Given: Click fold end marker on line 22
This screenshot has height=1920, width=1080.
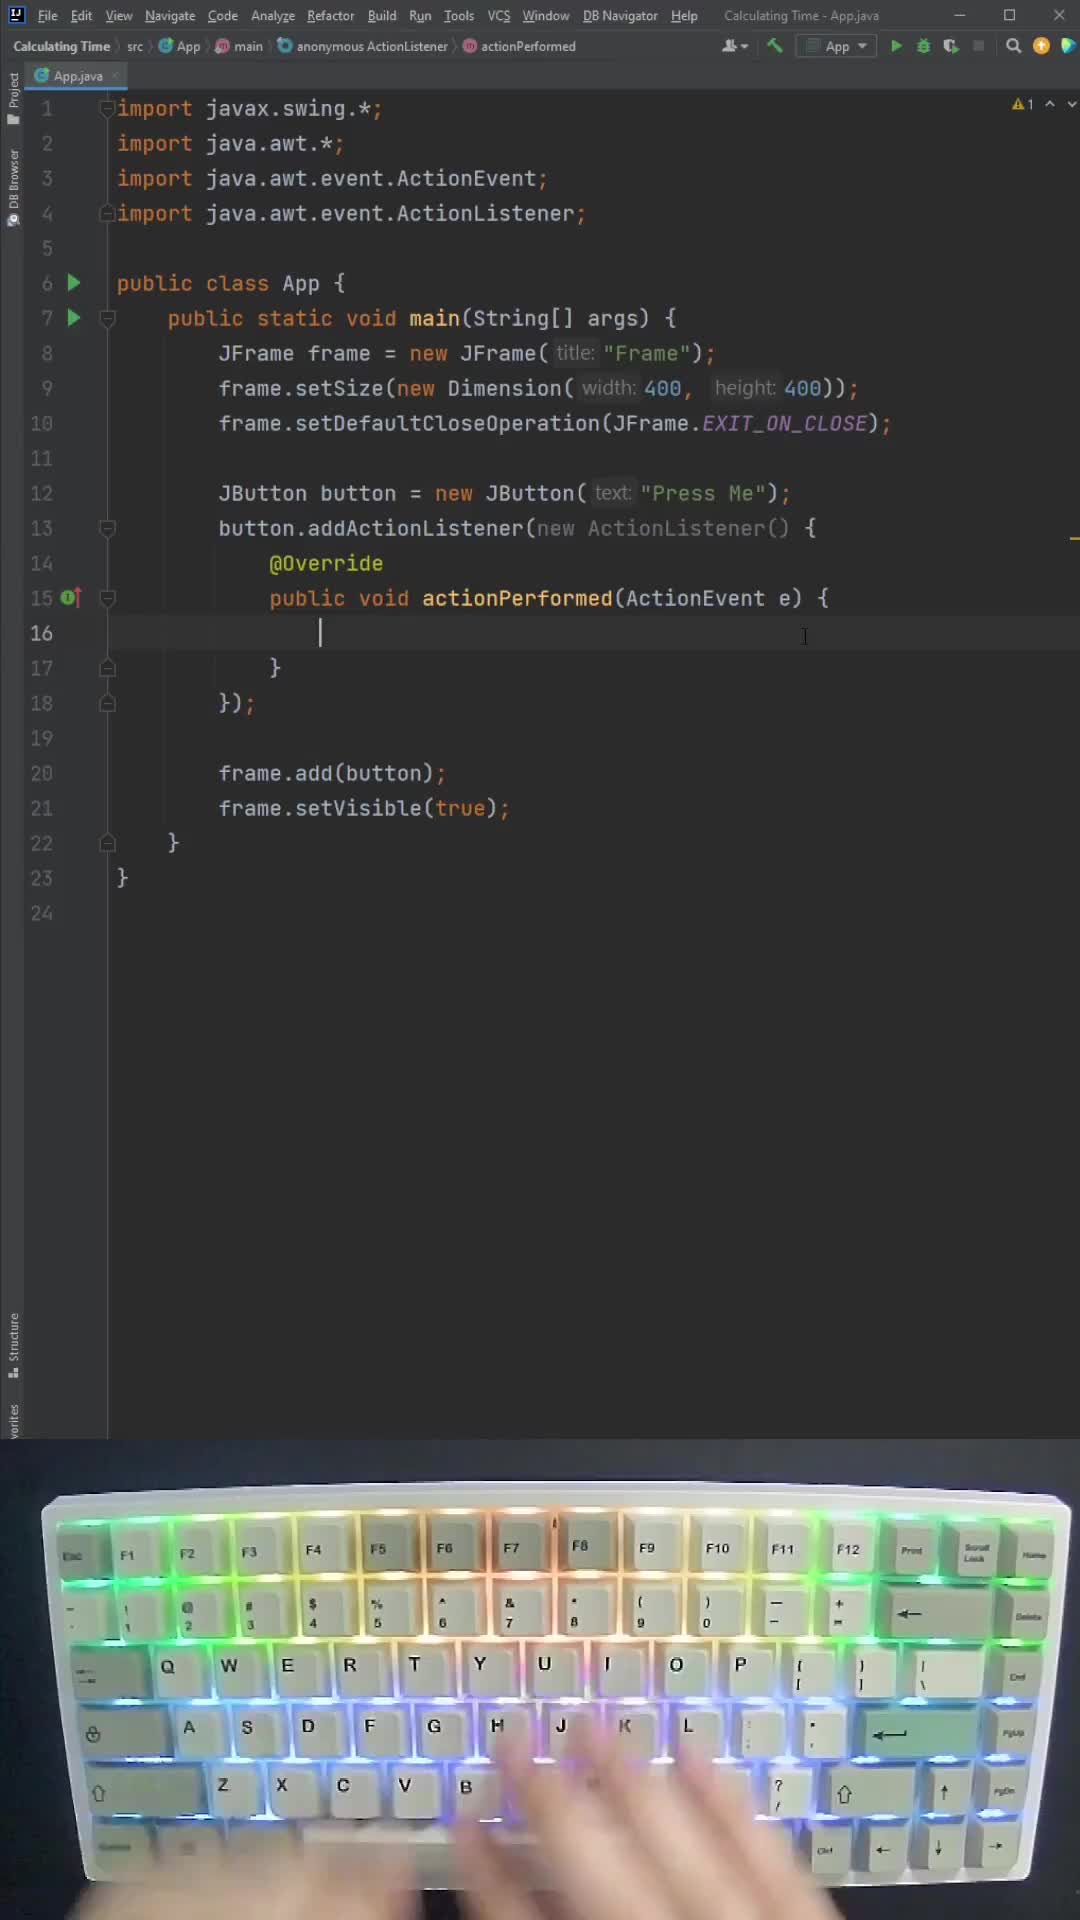Looking at the screenshot, I should (x=107, y=843).
